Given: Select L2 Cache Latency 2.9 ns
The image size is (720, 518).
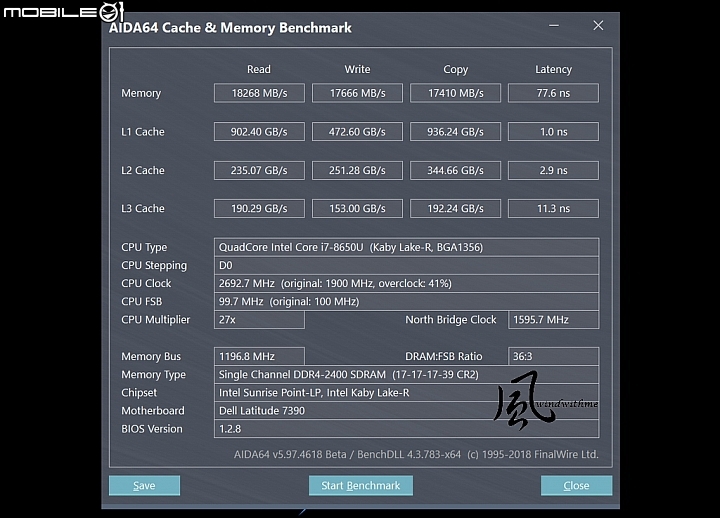Looking at the screenshot, I should tap(553, 170).
